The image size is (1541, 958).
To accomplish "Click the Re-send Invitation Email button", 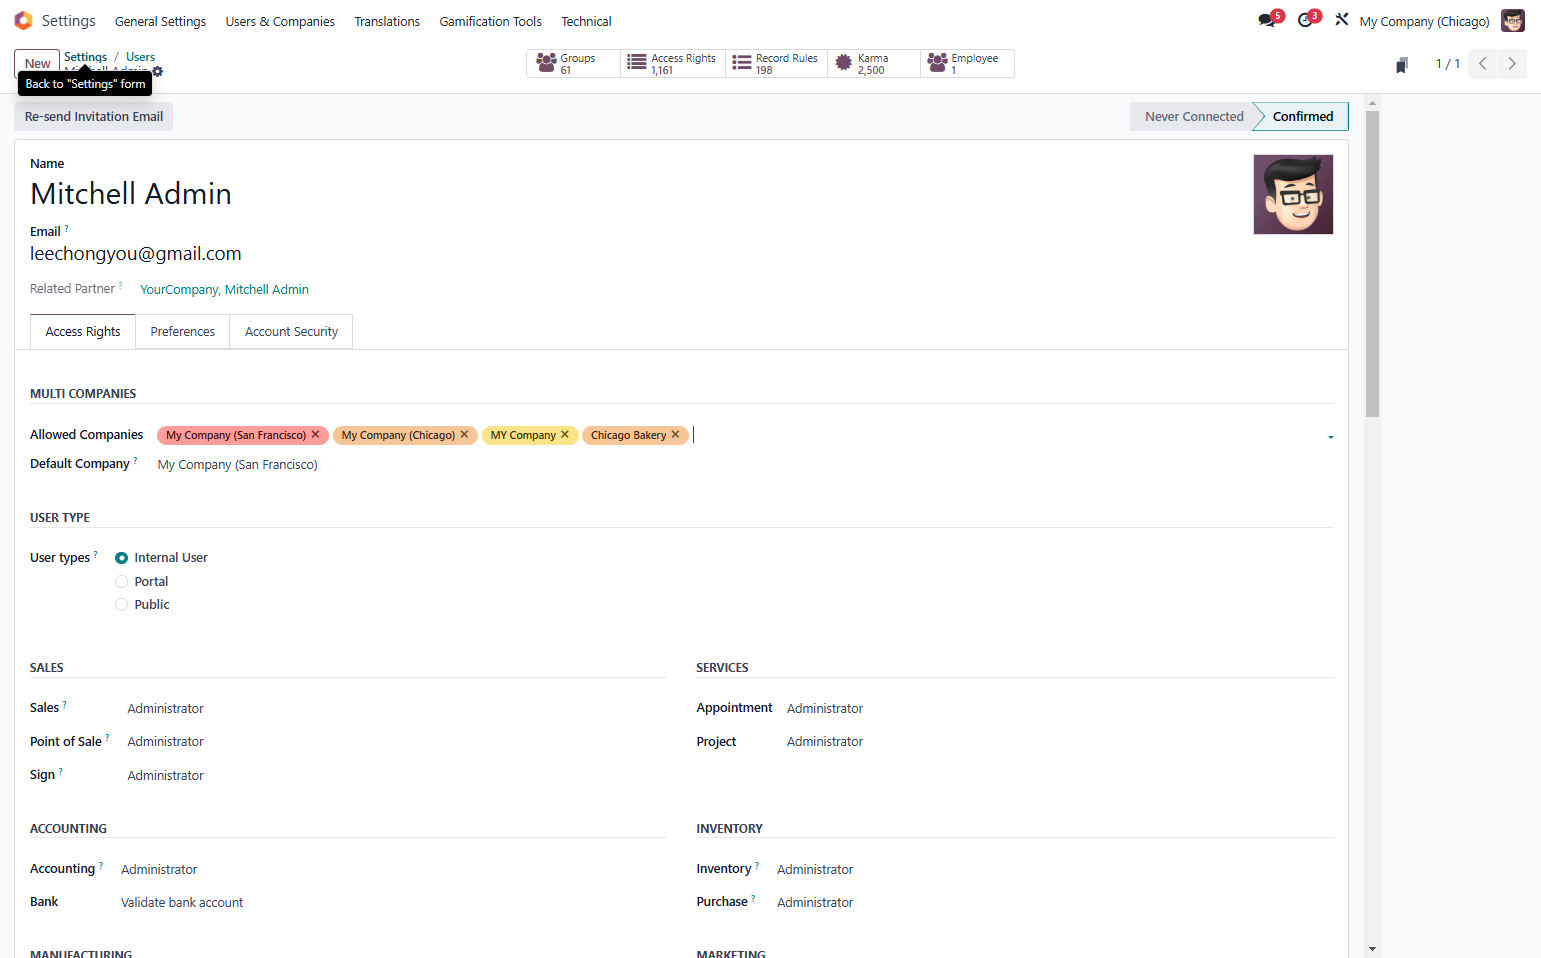I will pyautogui.click(x=94, y=116).
